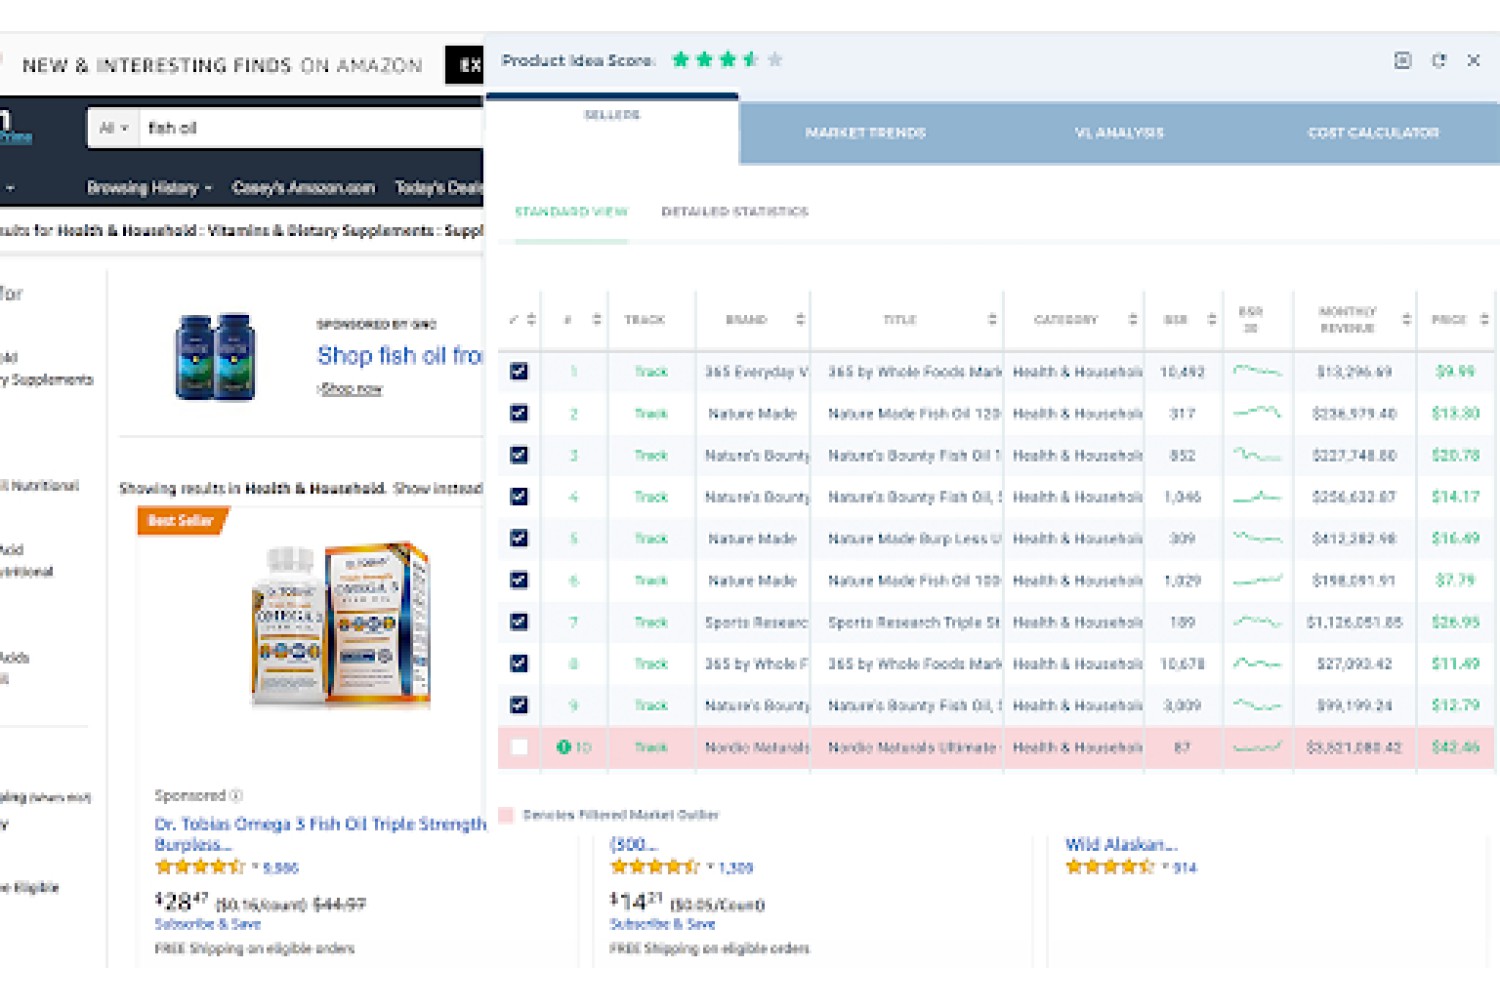Uncheck the checkbox for row 7 Sports Research

519,622
